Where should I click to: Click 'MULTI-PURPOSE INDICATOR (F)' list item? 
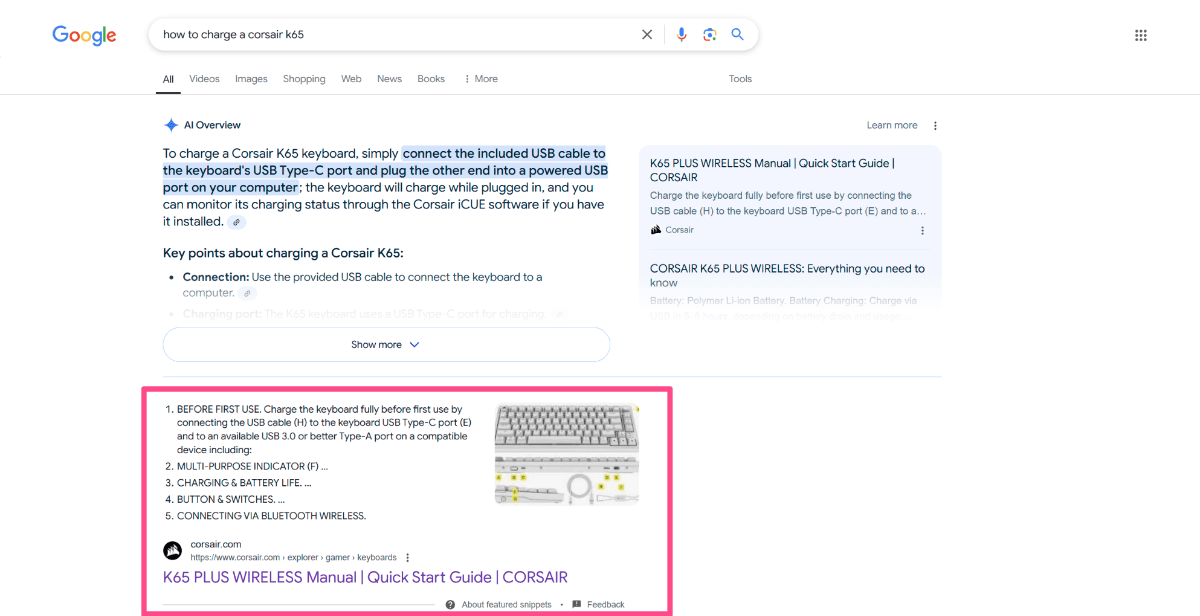[252, 466]
